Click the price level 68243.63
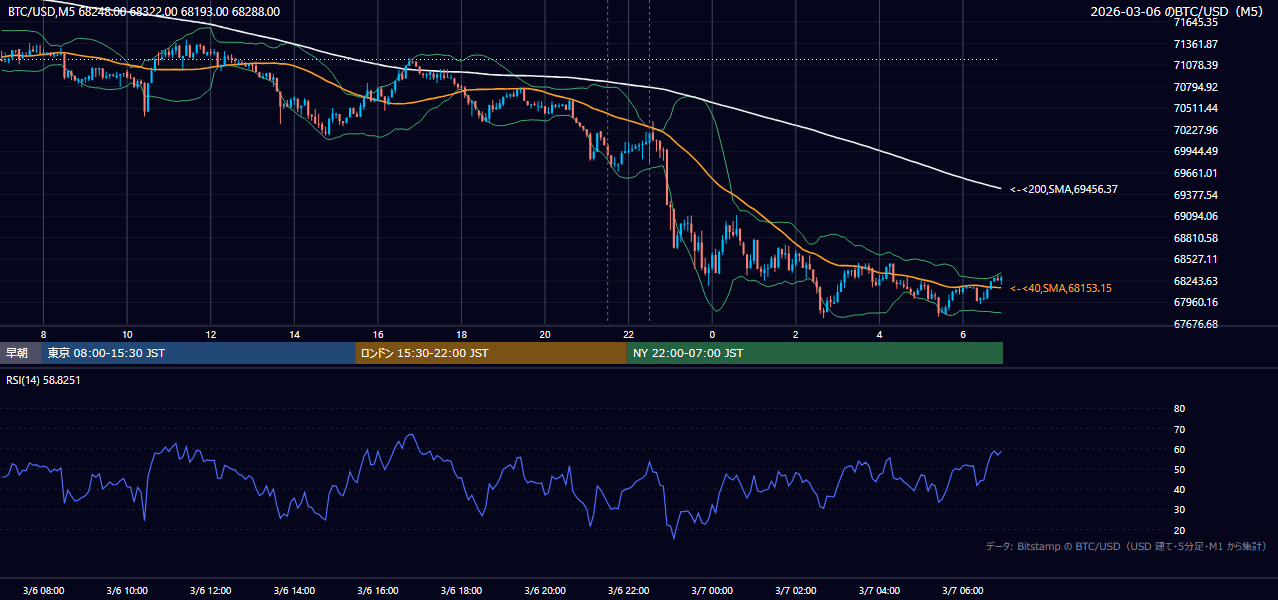 coord(1196,281)
